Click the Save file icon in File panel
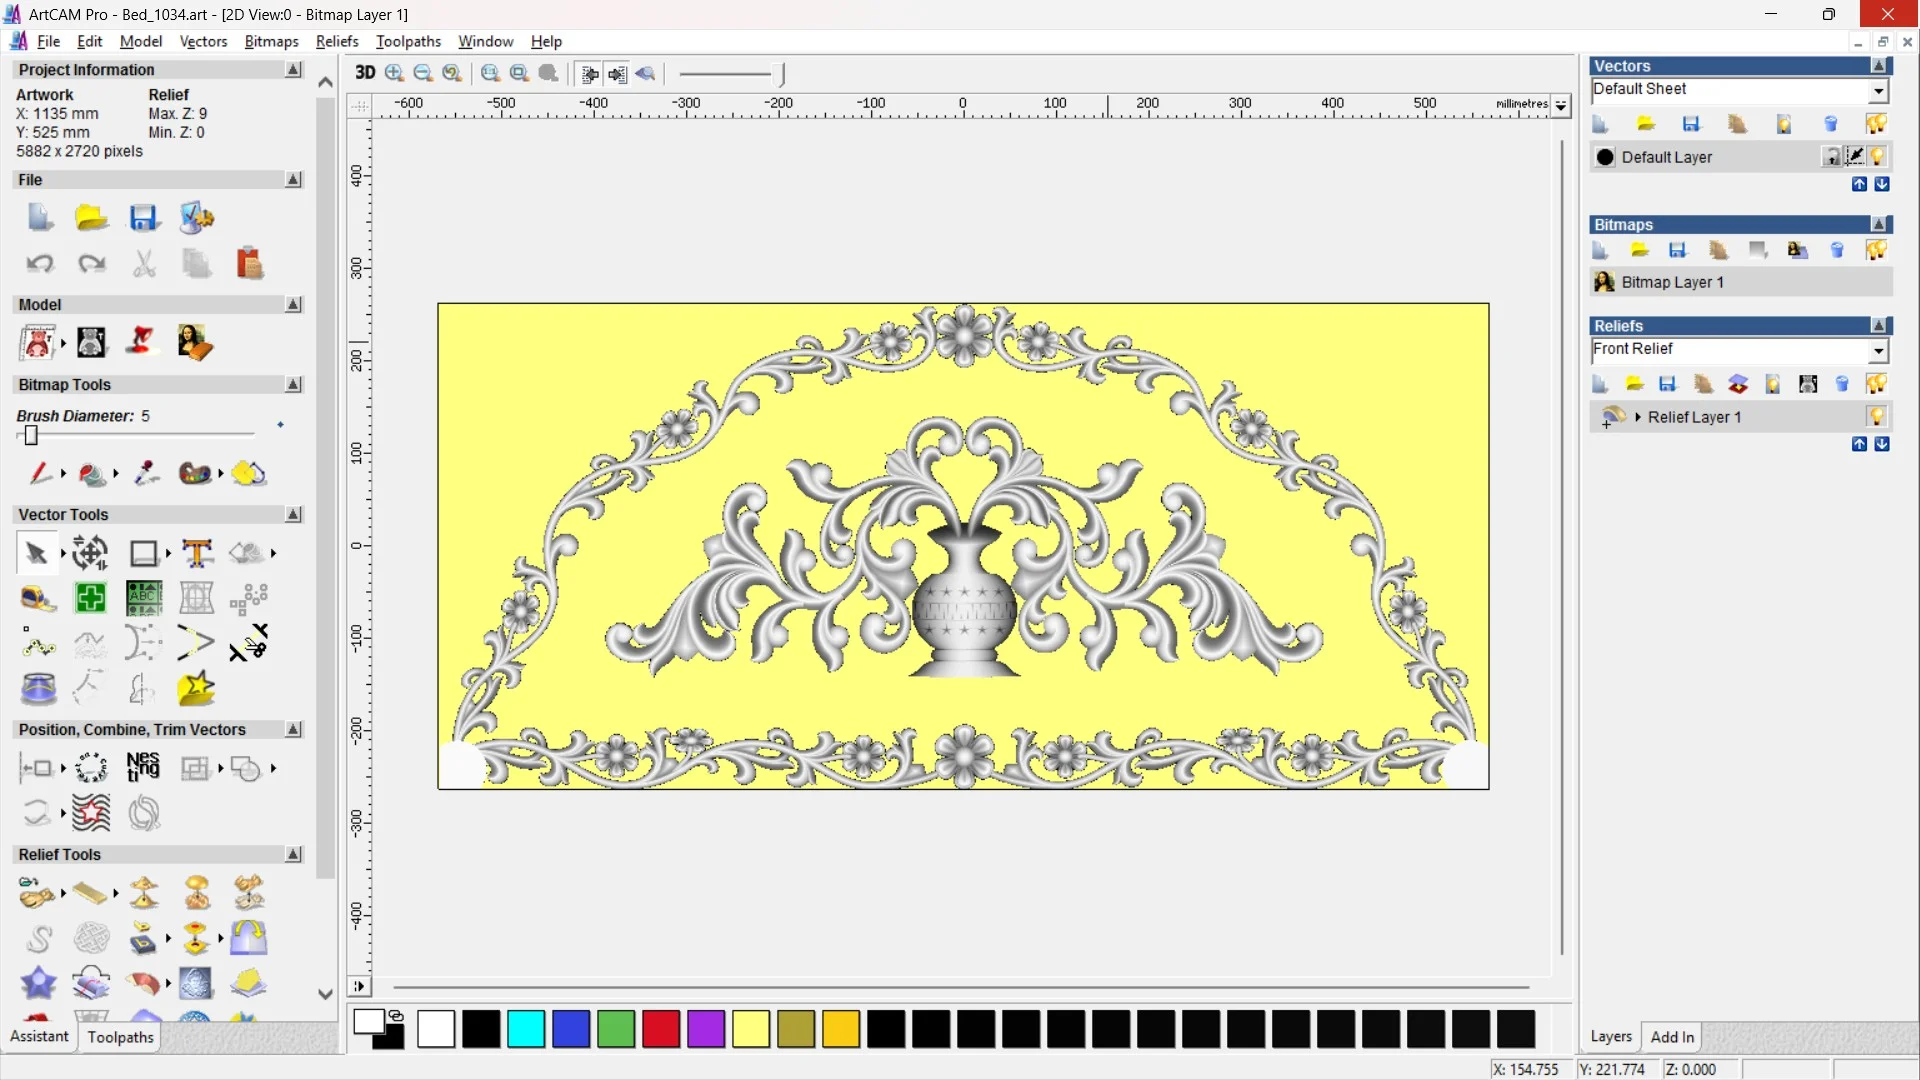Screen dimensions: 1920x1080 [144, 218]
